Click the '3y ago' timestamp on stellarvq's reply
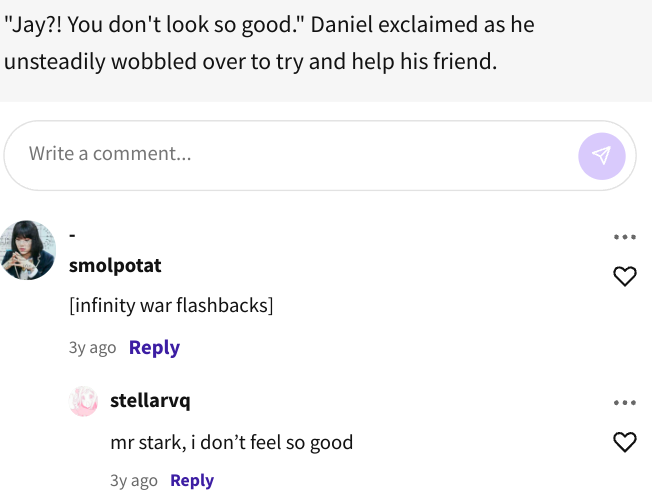 [x=134, y=481]
